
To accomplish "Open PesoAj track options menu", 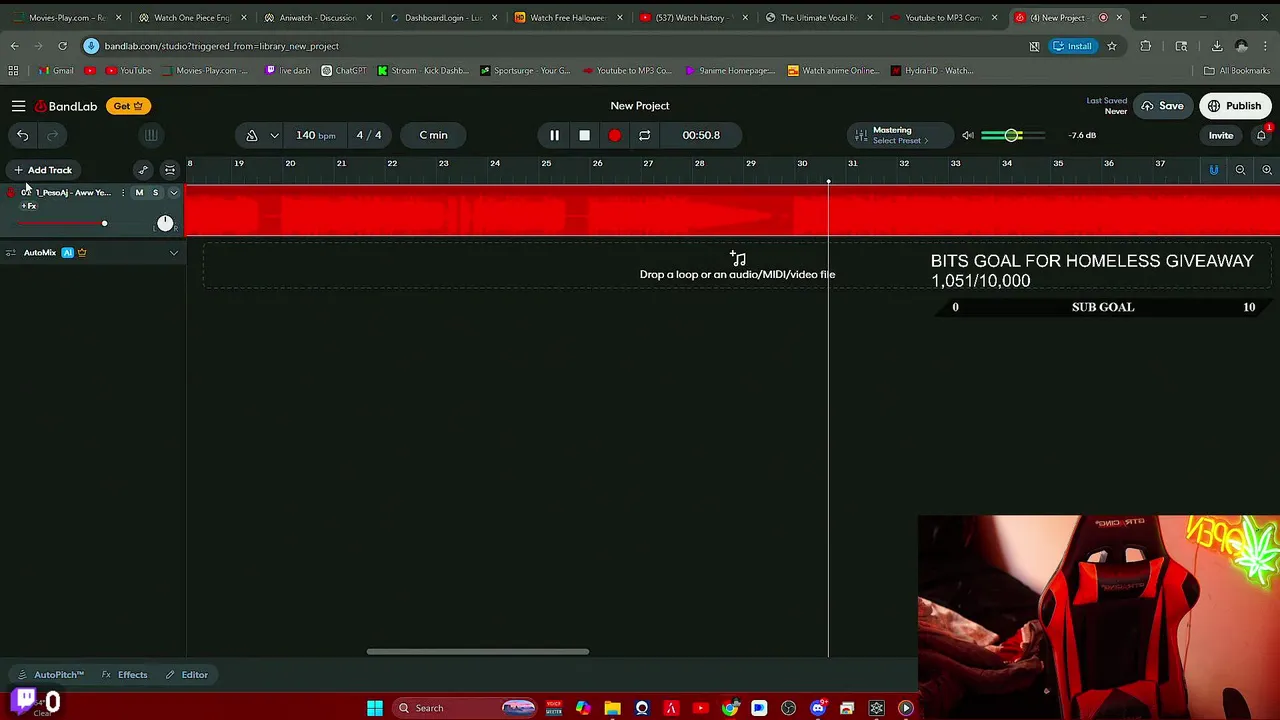I will click(x=123, y=192).
